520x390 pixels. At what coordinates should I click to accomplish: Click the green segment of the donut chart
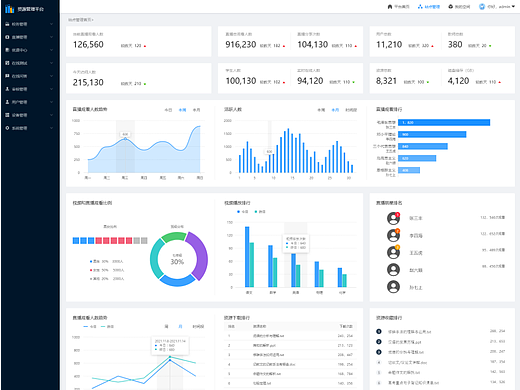173,237
